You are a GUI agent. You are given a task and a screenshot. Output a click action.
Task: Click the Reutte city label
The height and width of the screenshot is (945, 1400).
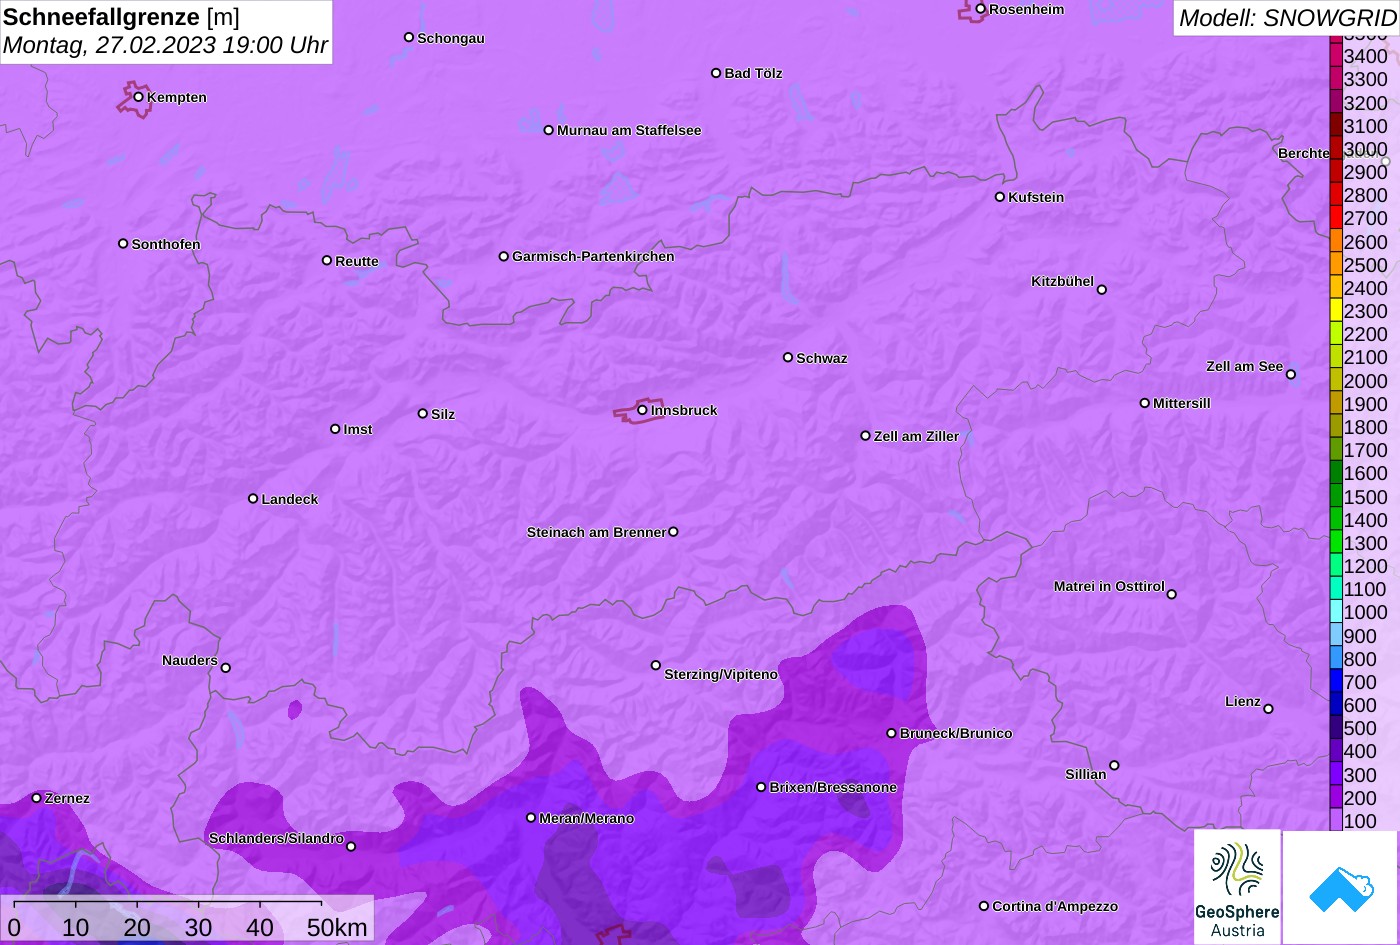click(x=357, y=262)
